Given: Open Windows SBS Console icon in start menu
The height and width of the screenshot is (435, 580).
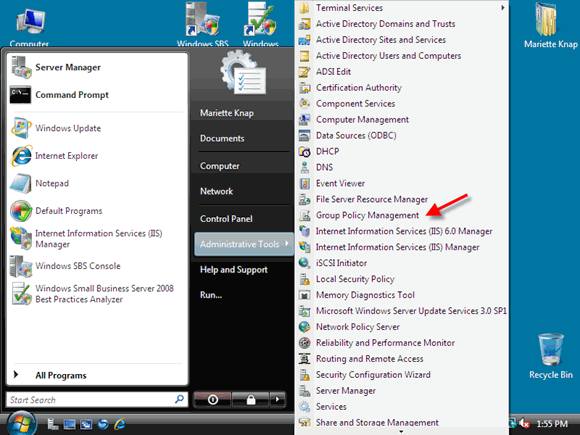Looking at the screenshot, I should 21,266.
